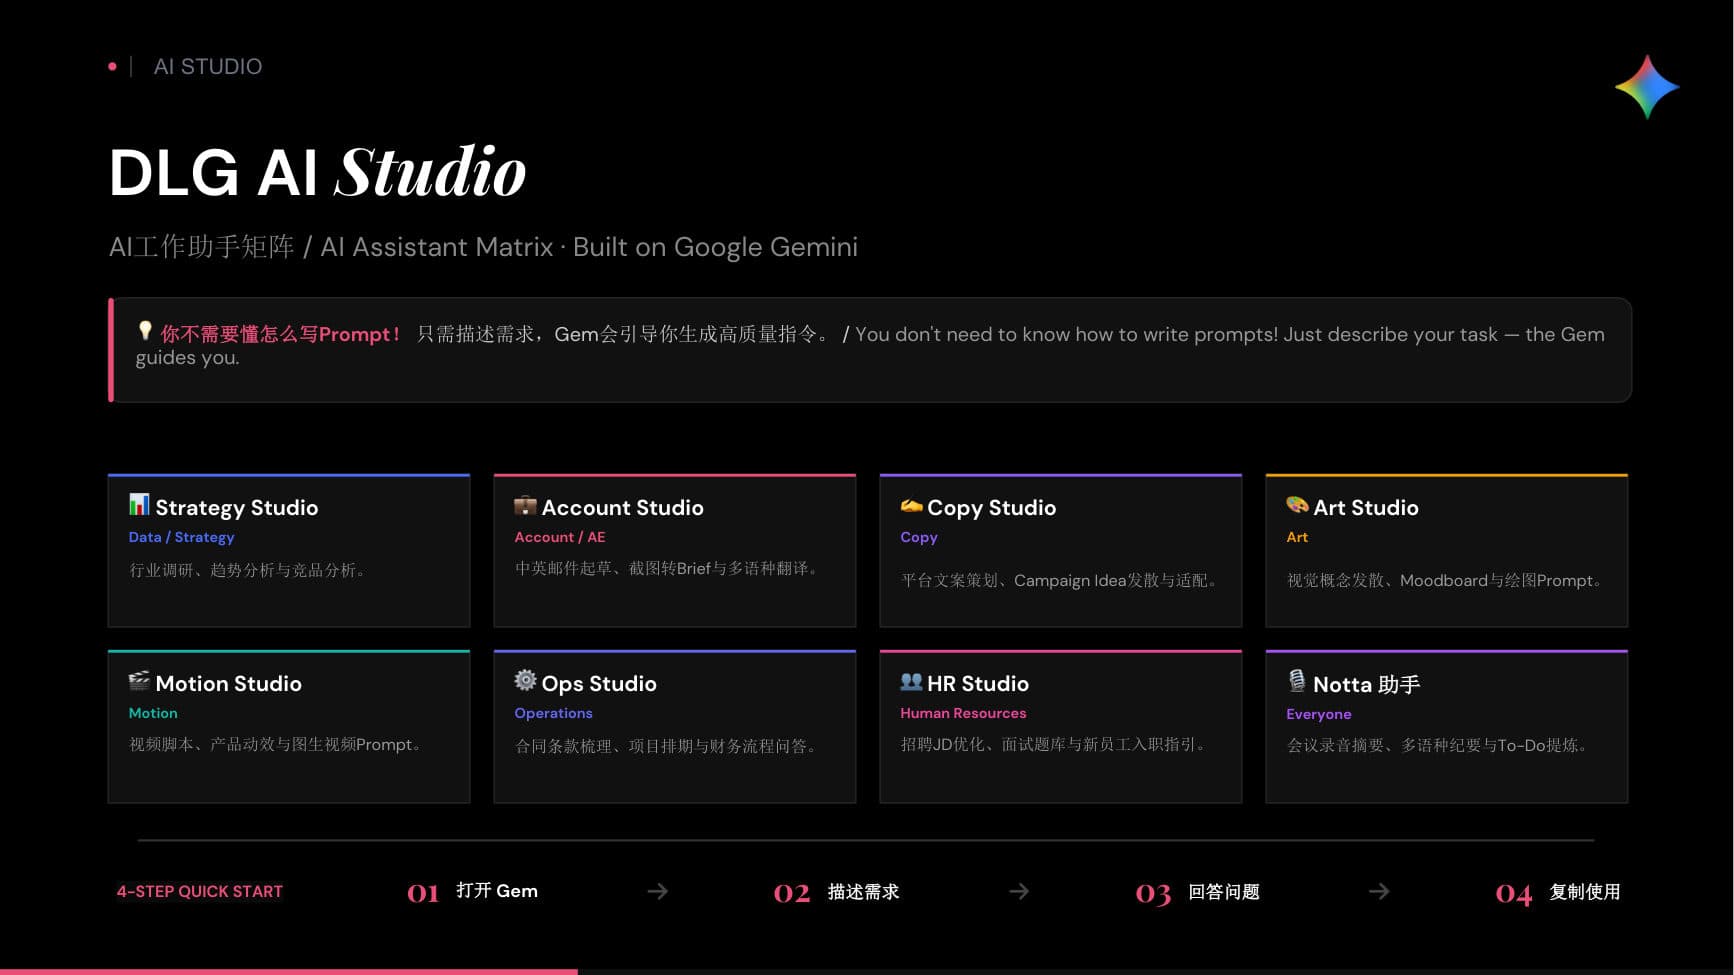Screen dimensions: 1734x975
Task: Click step 01 打开 Gem
Action: point(473,891)
